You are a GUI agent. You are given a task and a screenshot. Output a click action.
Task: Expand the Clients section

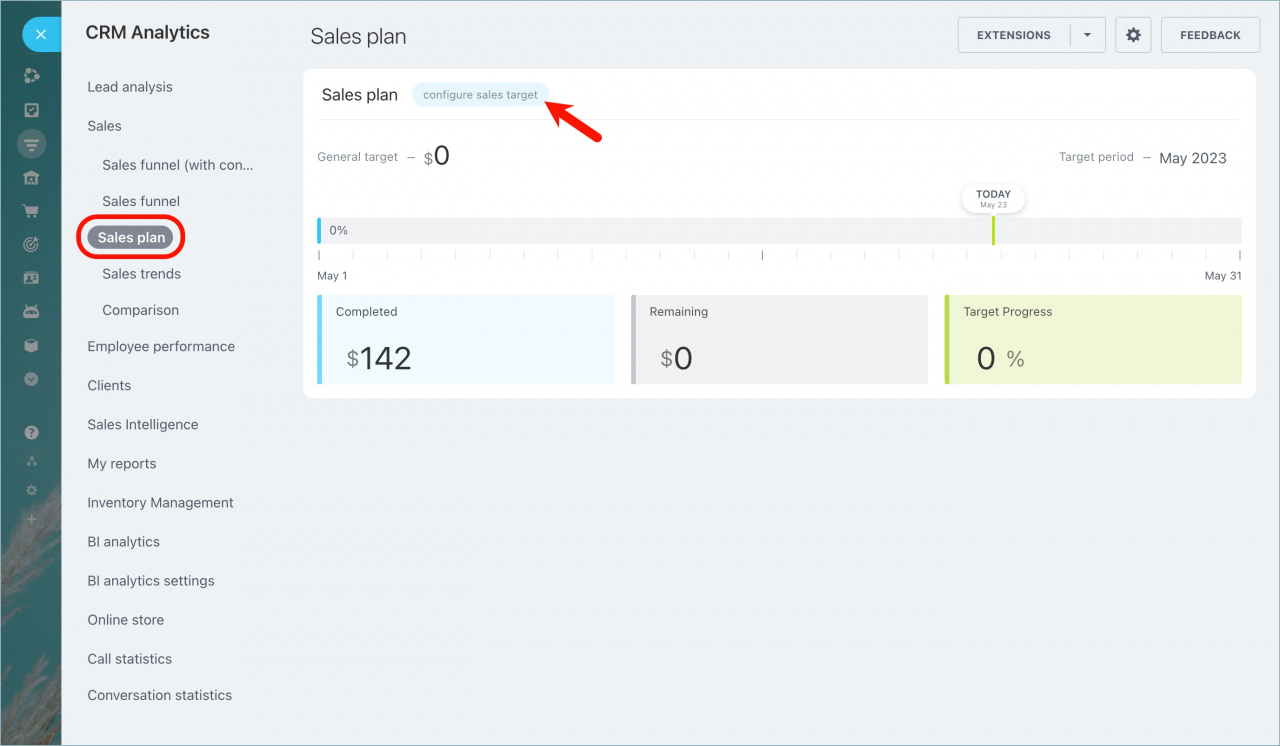tap(109, 385)
